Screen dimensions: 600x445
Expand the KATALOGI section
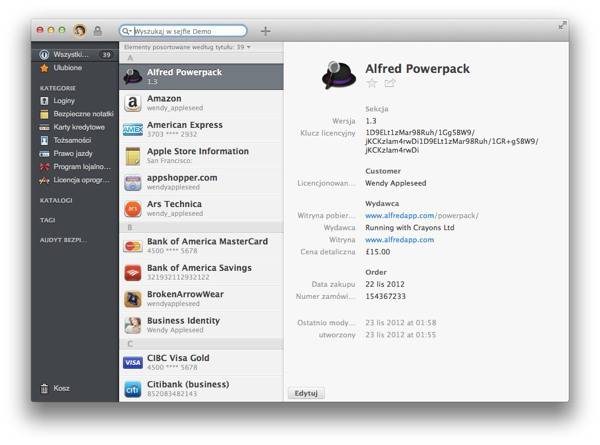pyautogui.click(x=56, y=200)
